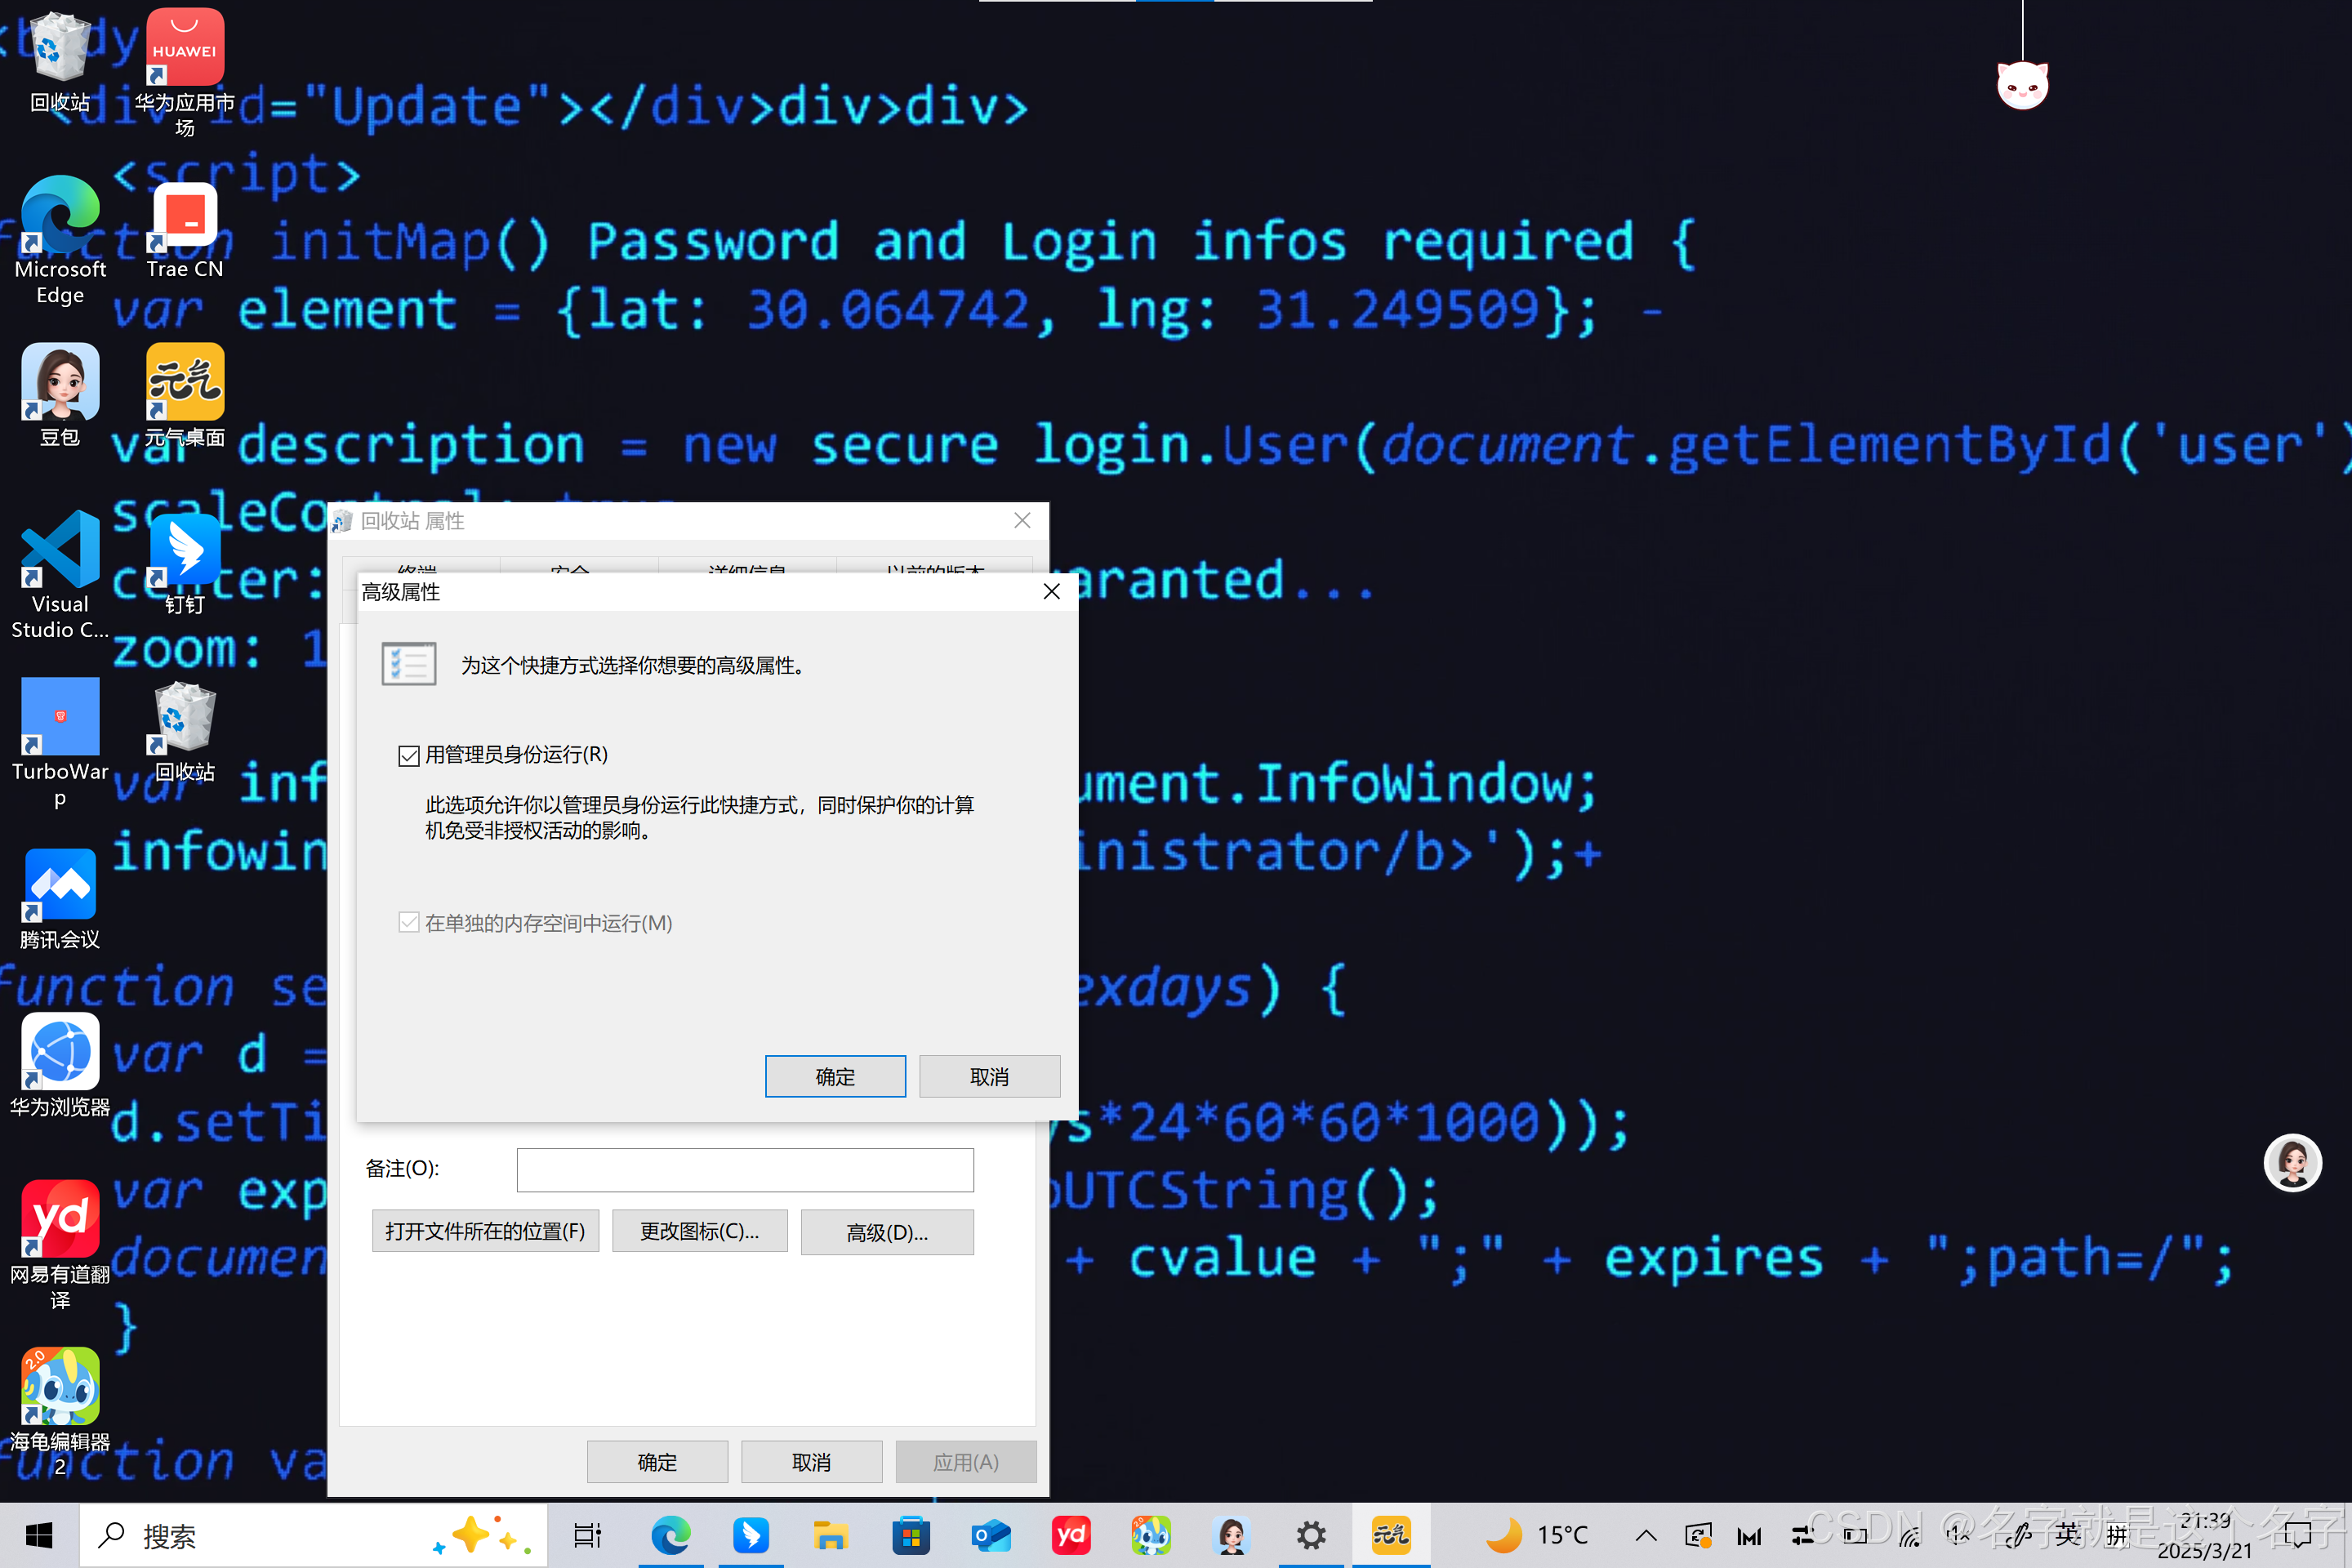
Task: Open Task View on the taskbar
Action: [587, 1535]
